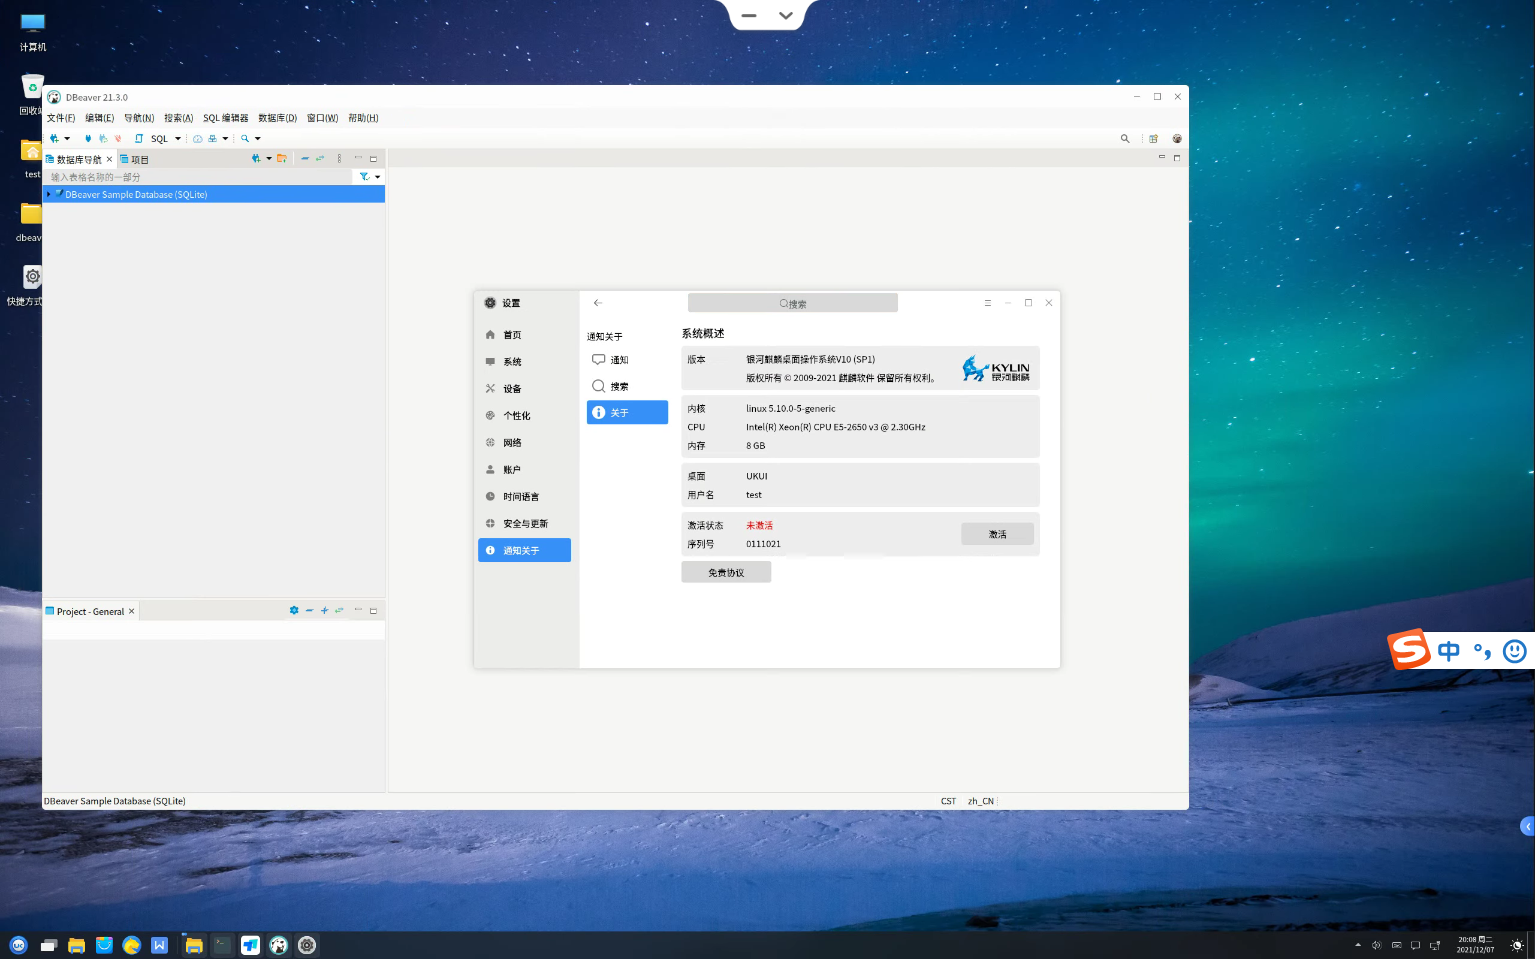Open the SQL editor dropdown arrow
This screenshot has width=1535, height=959.
point(177,138)
